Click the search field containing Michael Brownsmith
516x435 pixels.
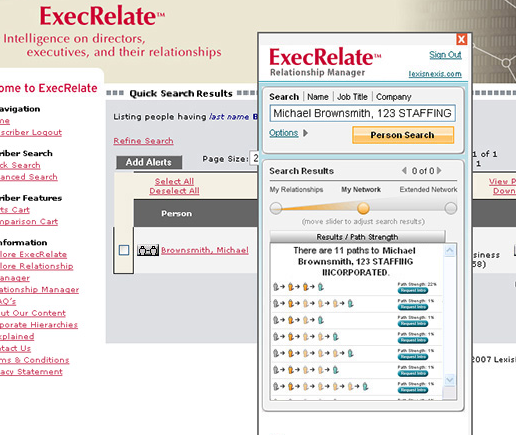(x=362, y=113)
